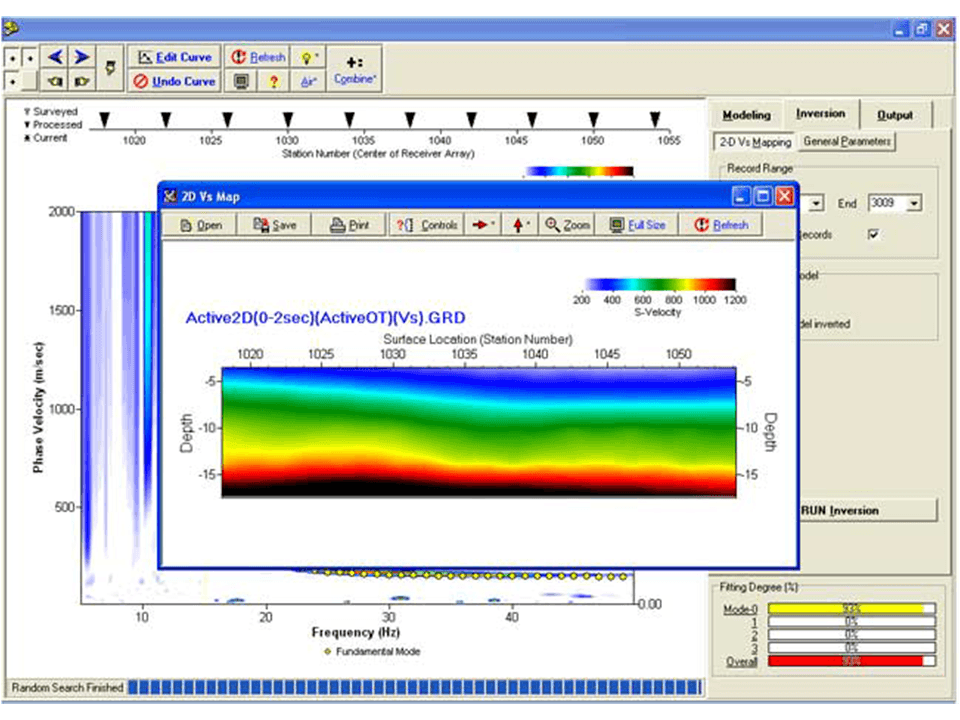Click Zoom in the 2D Vs Map toolbar
Screen dimensions: 960x720
pos(568,225)
